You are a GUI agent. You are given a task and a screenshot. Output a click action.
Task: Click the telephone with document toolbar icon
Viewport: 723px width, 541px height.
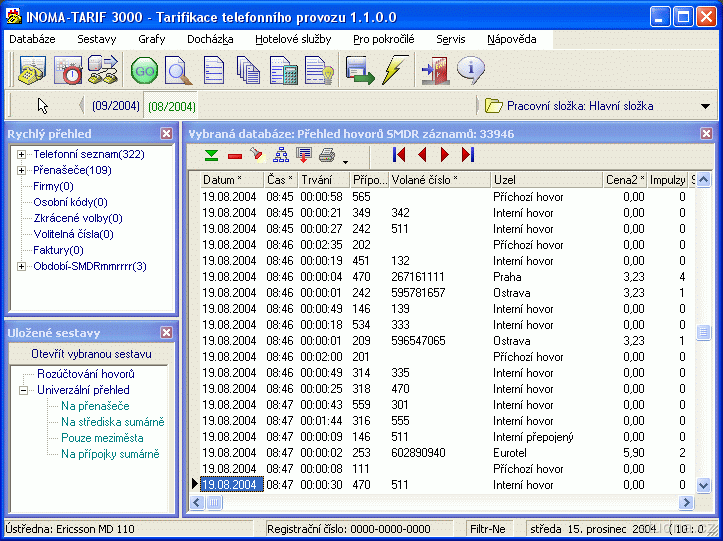coord(32,70)
